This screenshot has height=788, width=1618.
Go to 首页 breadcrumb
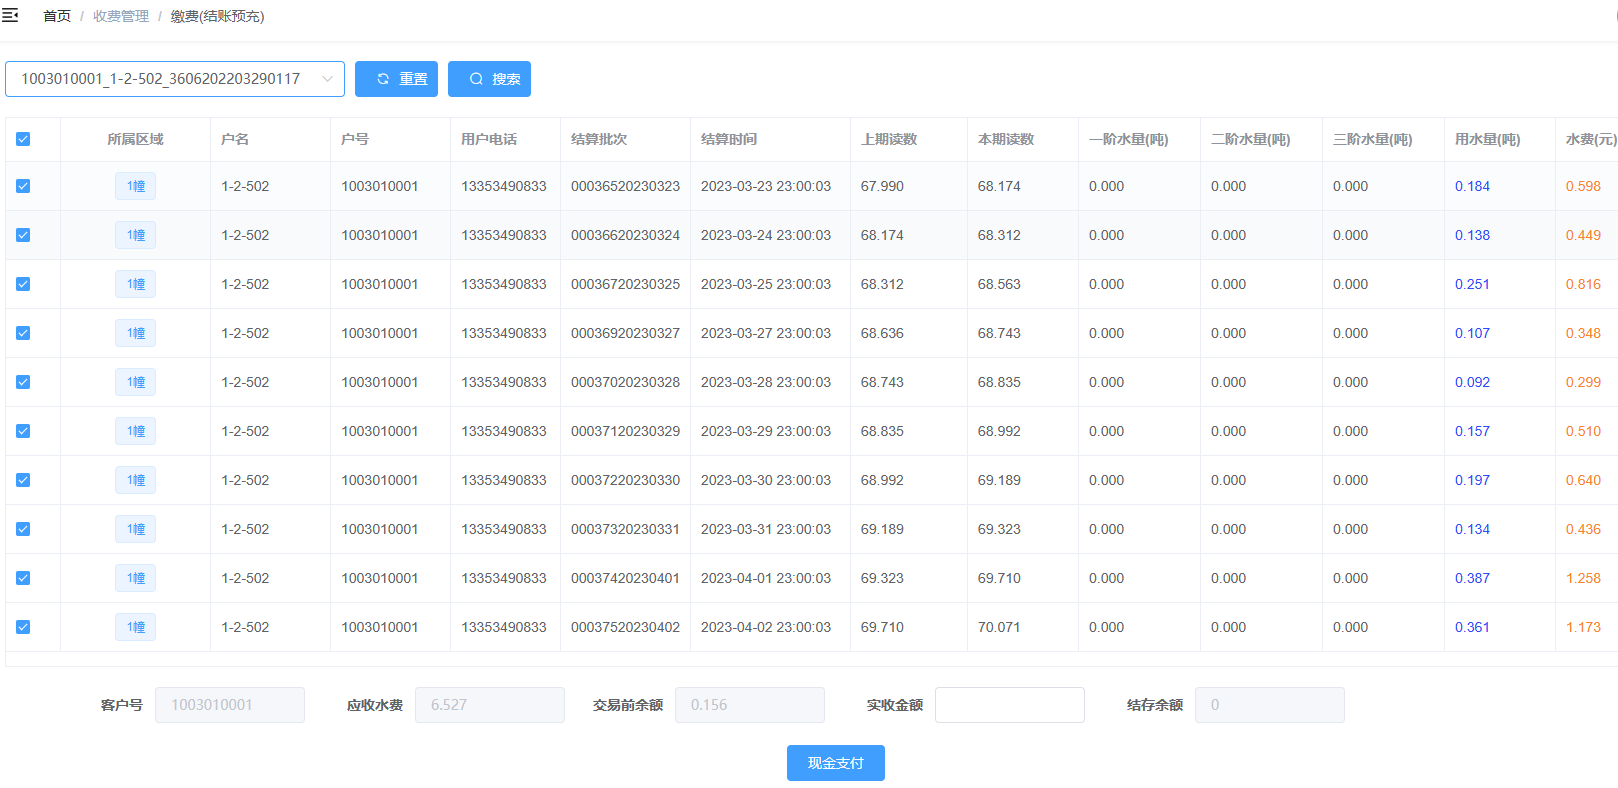point(57,16)
